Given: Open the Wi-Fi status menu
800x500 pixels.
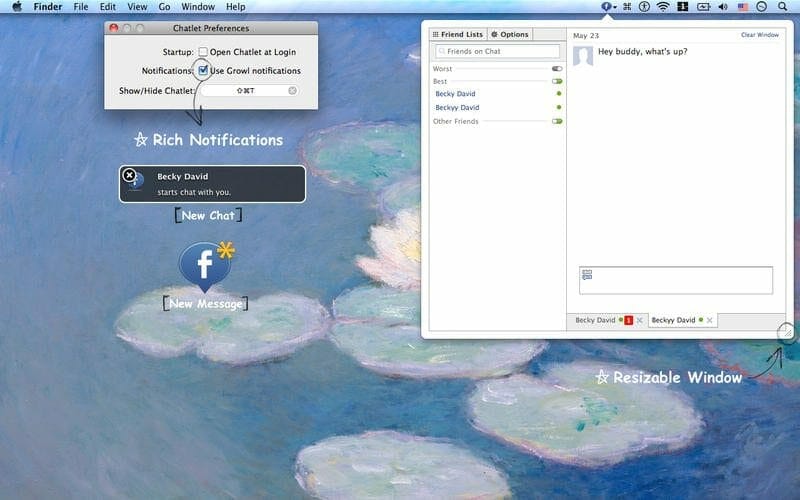Looking at the screenshot, I should (662, 7).
